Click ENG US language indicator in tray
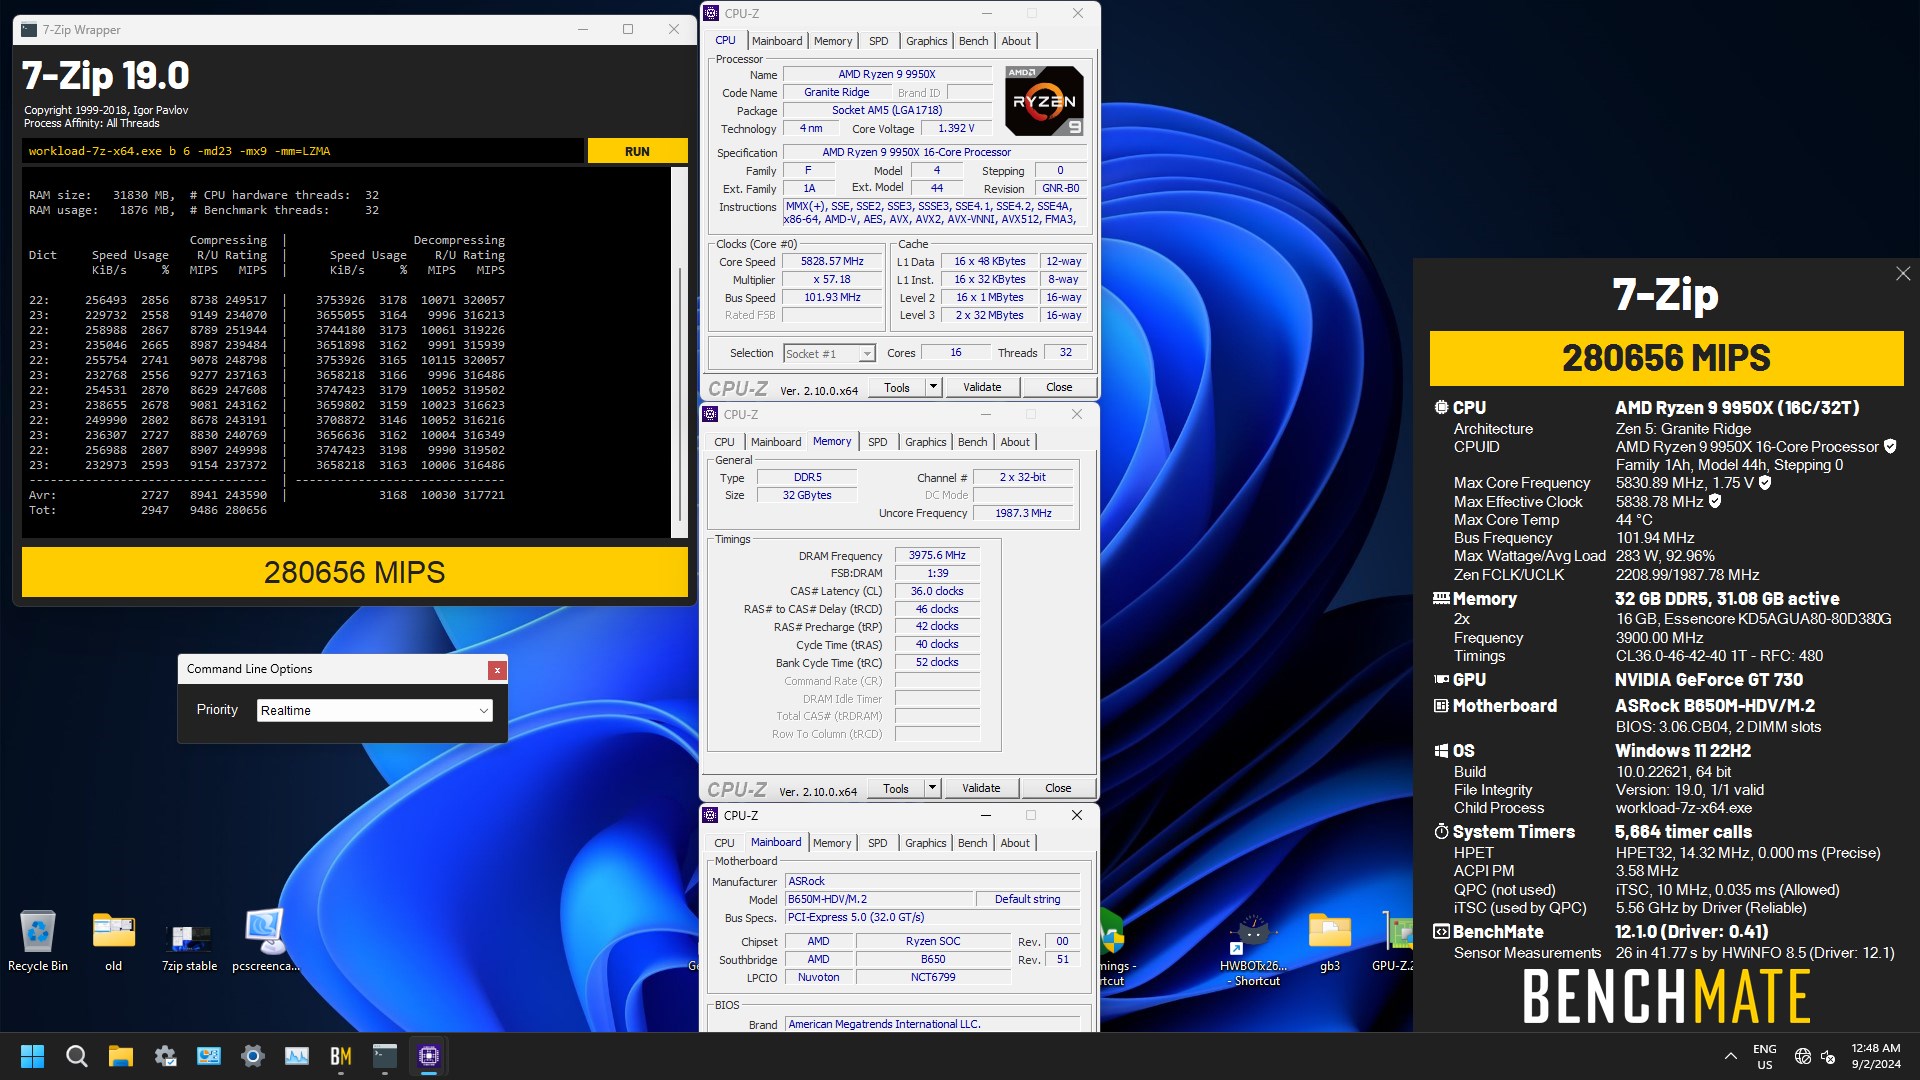1920x1080 pixels. click(1764, 1056)
